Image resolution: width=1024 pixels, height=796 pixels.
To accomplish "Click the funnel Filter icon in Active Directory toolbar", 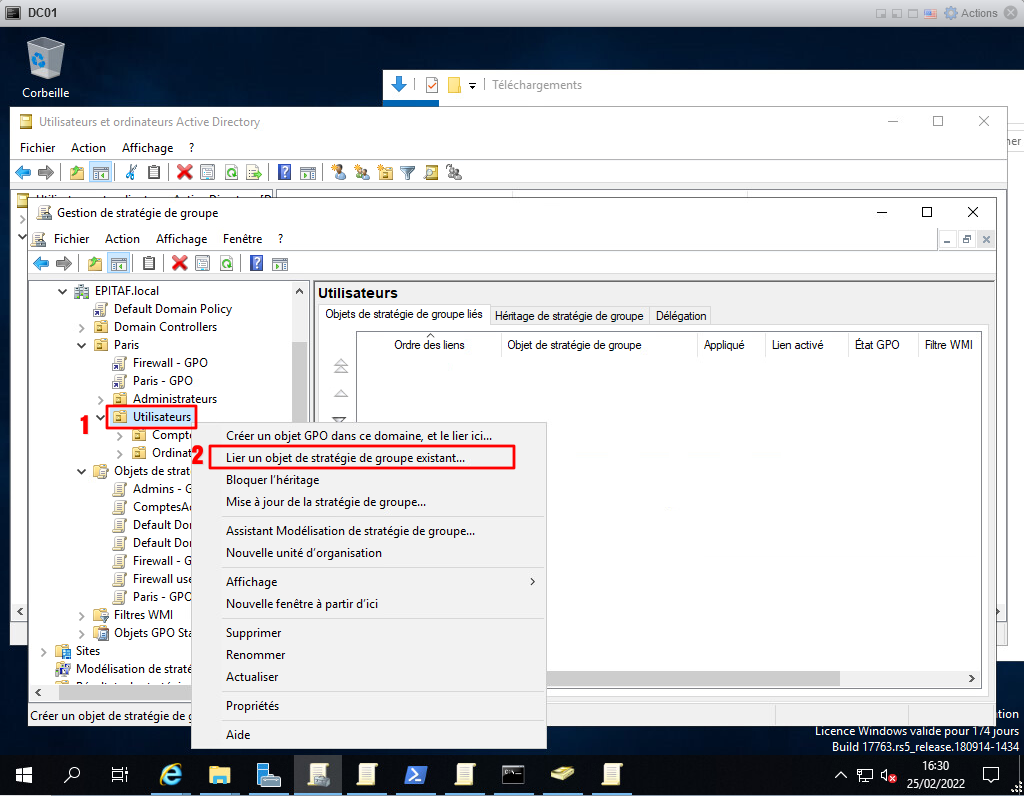I will pyautogui.click(x=407, y=172).
